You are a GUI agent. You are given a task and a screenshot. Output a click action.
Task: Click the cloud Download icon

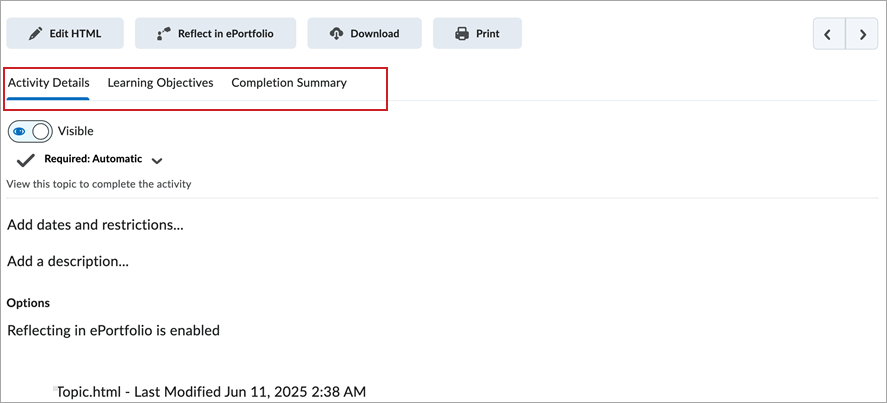click(337, 34)
